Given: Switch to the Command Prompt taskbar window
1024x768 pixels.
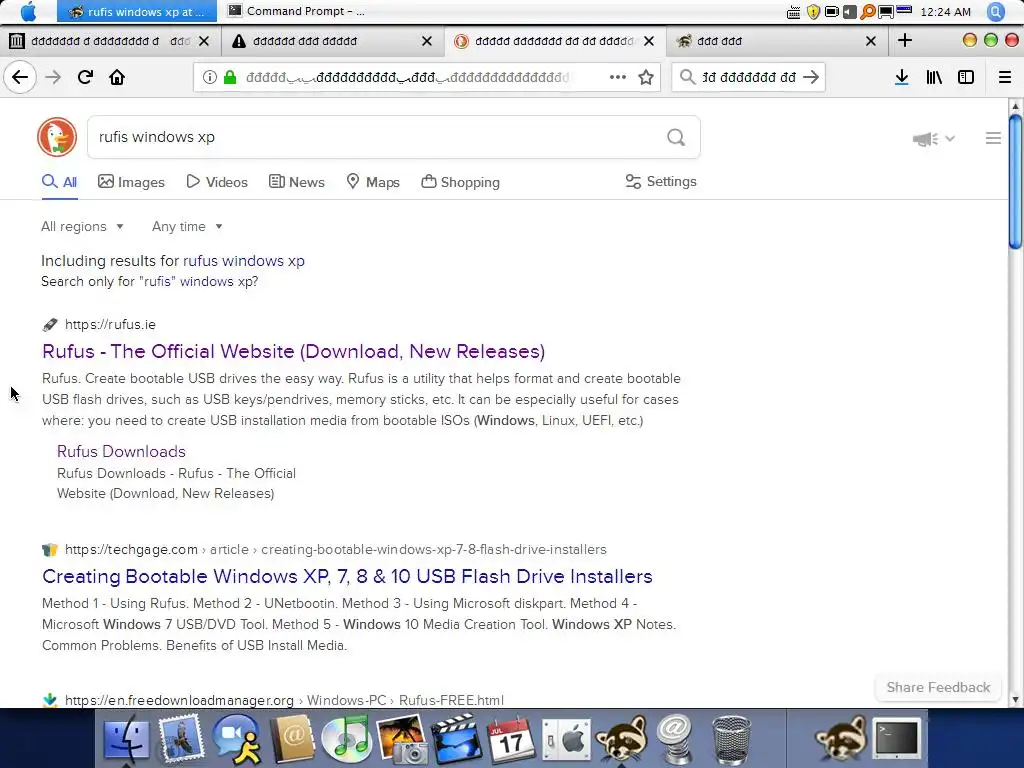Looking at the screenshot, I should [297, 11].
